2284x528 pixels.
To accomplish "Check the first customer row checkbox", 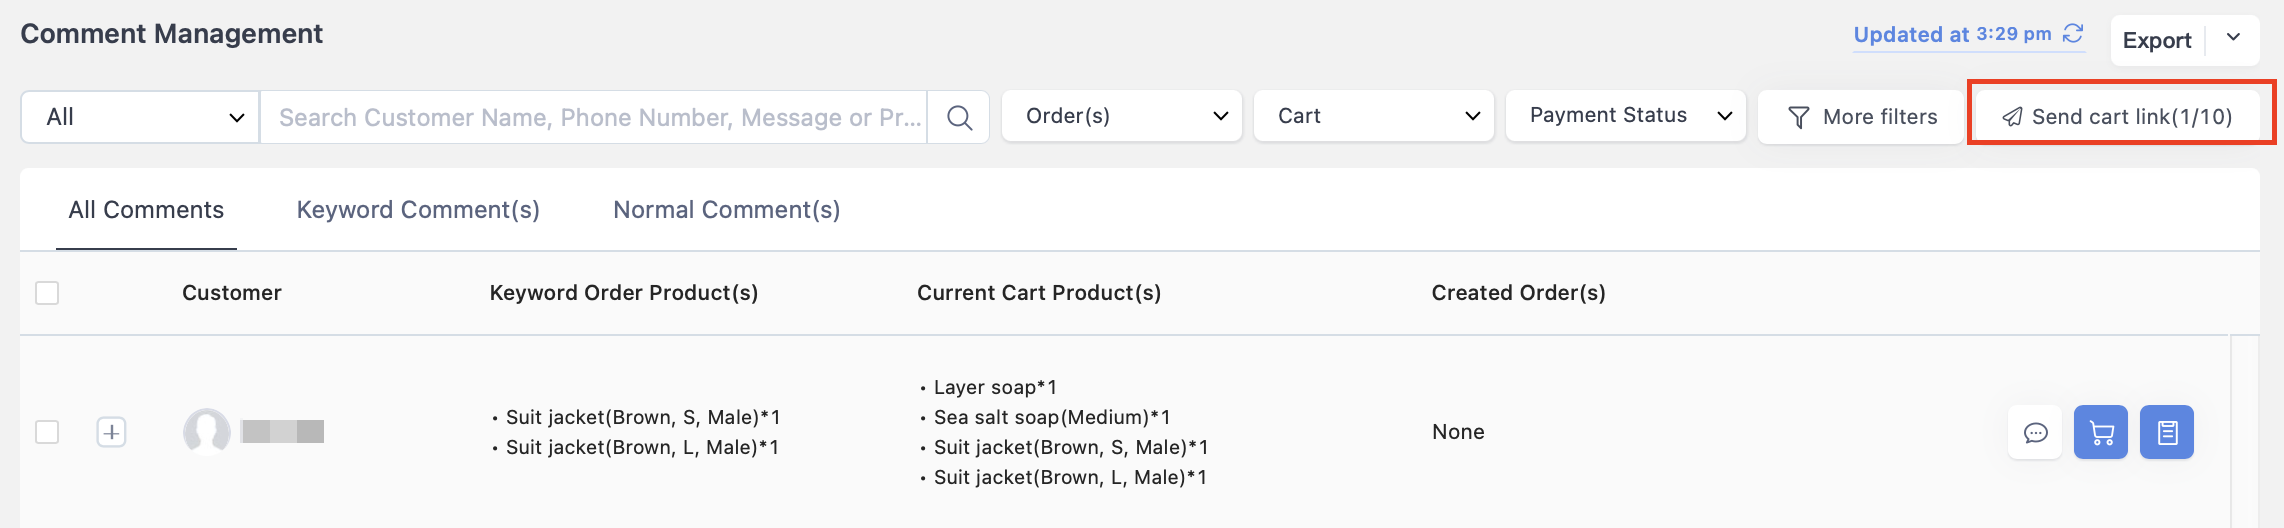I will tap(47, 432).
